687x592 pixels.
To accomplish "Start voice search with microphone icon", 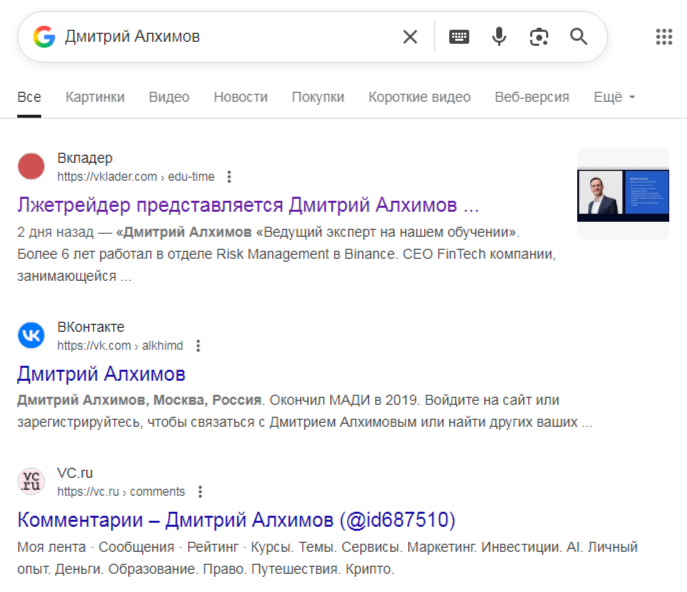I will click(x=499, y=37).
